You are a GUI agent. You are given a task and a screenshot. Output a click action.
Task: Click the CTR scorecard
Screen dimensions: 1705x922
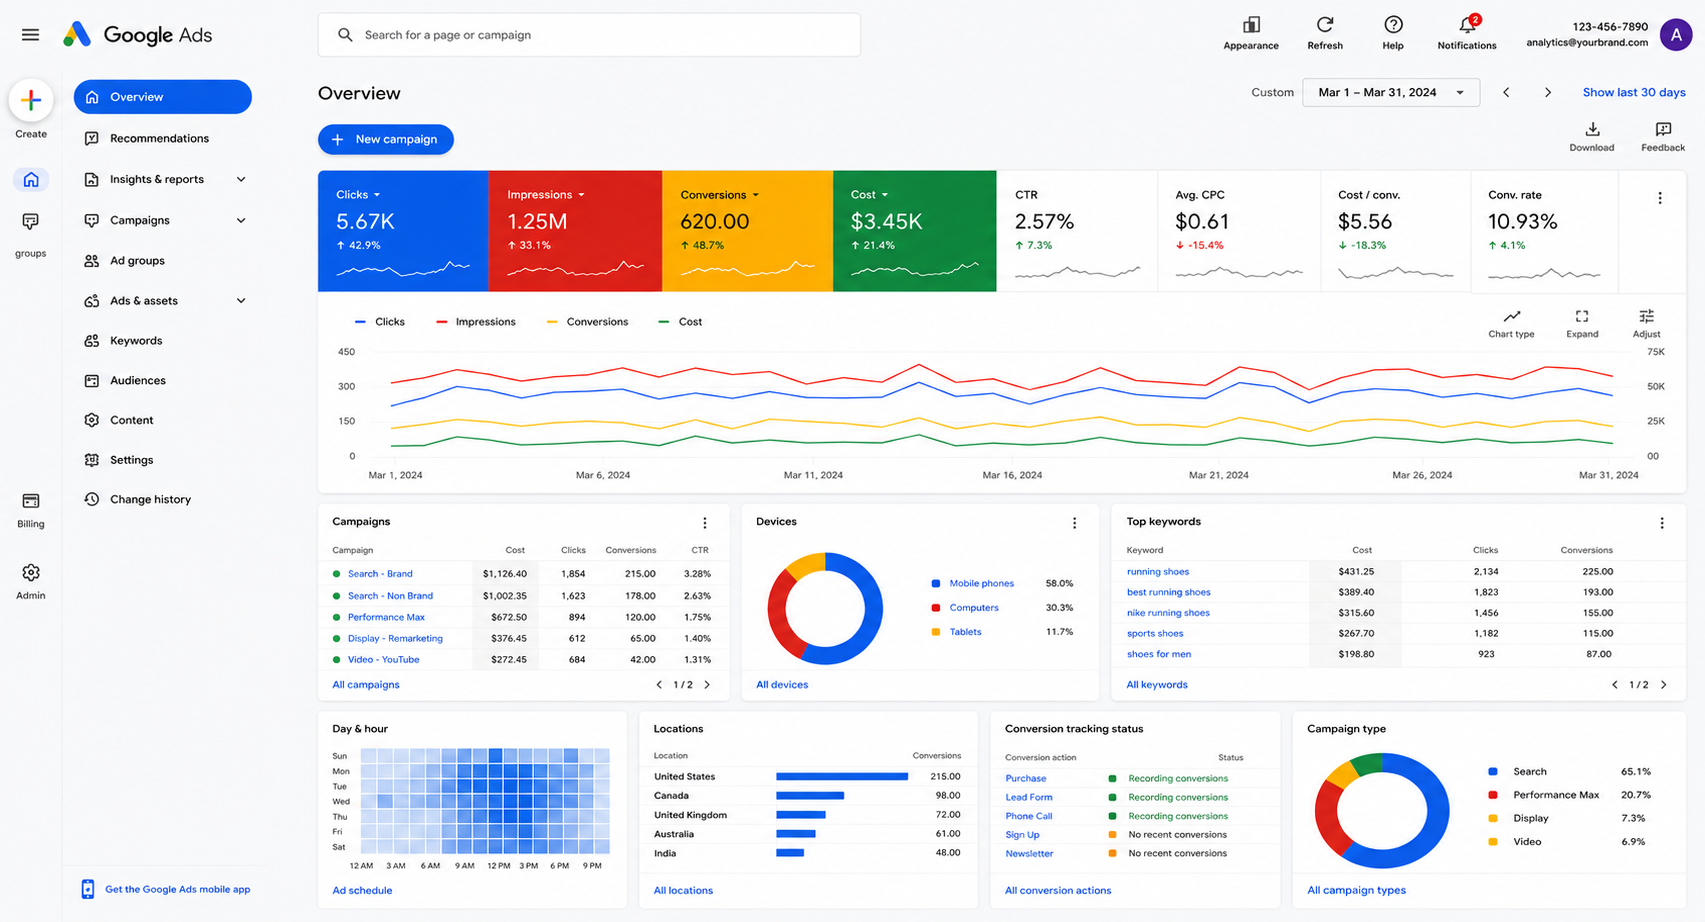point(1078,231)
